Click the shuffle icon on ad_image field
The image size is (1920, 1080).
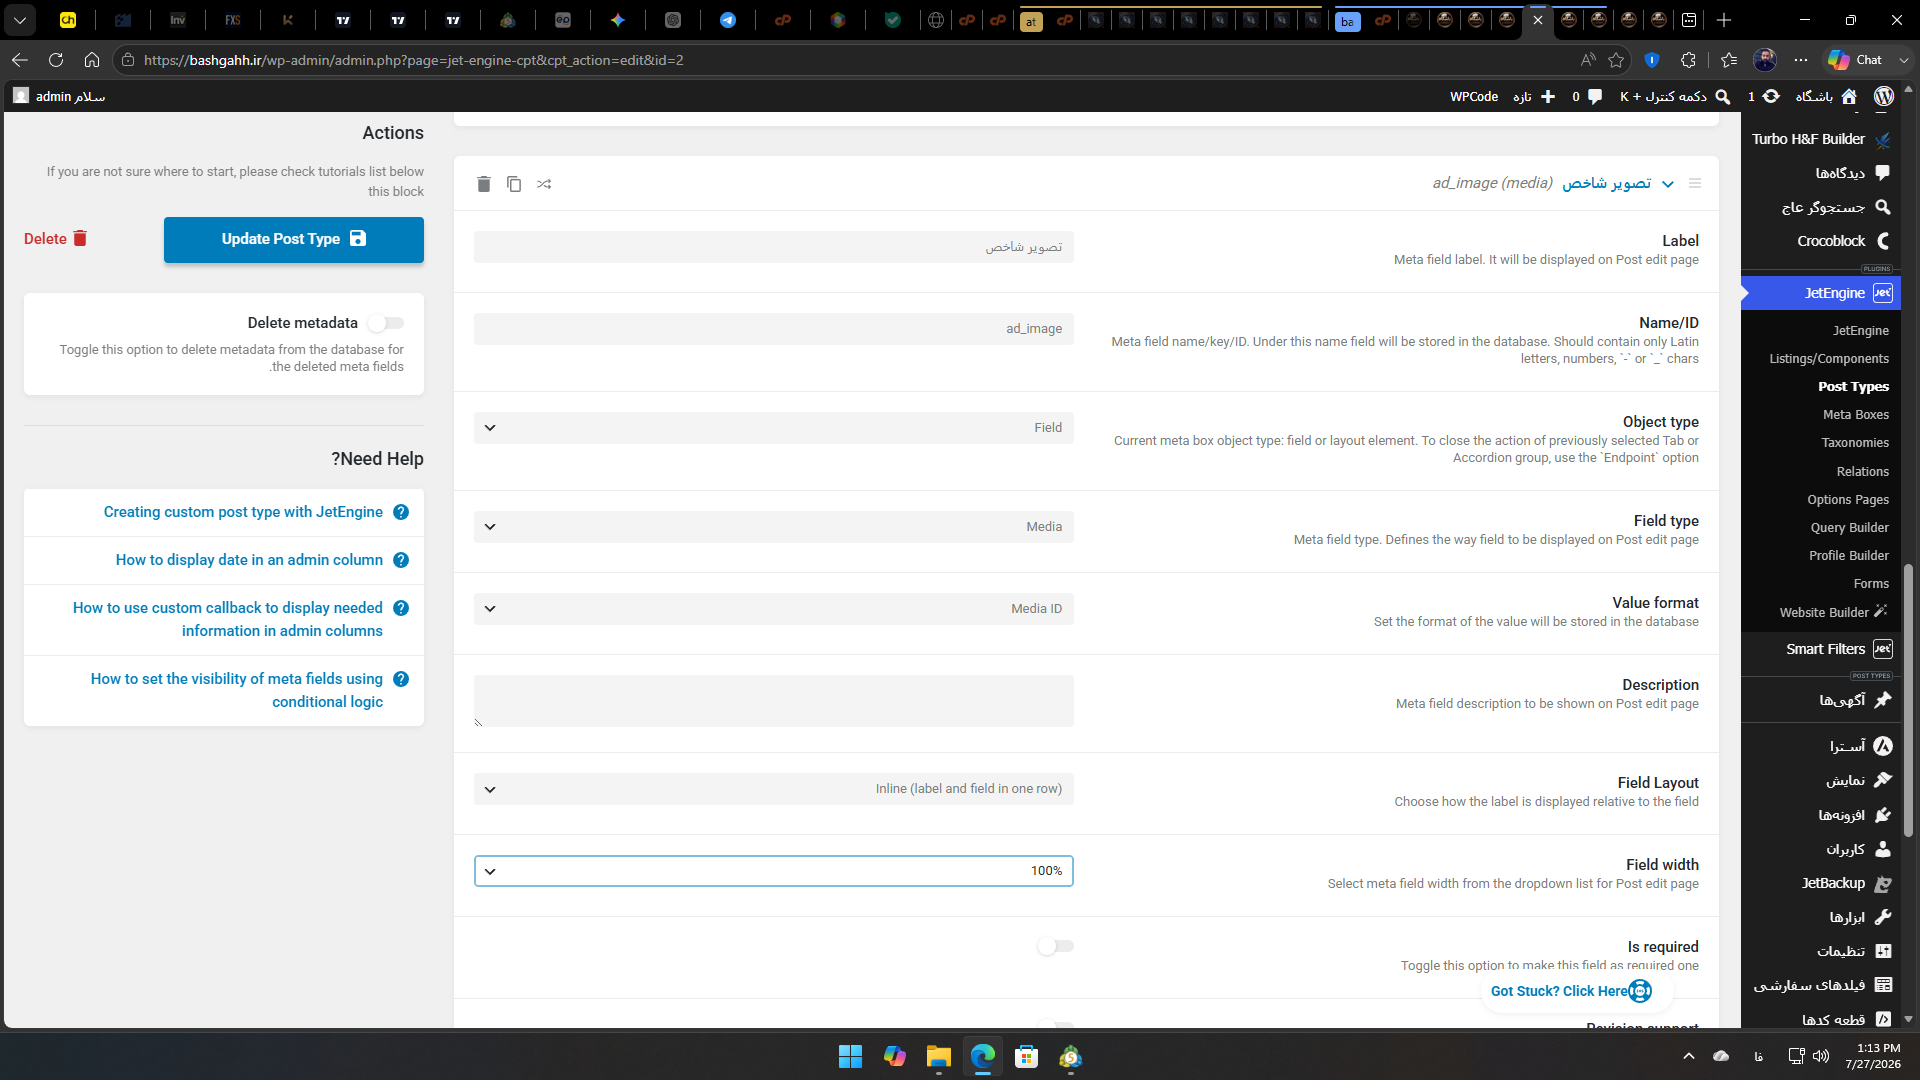click(x=544, y=184)
